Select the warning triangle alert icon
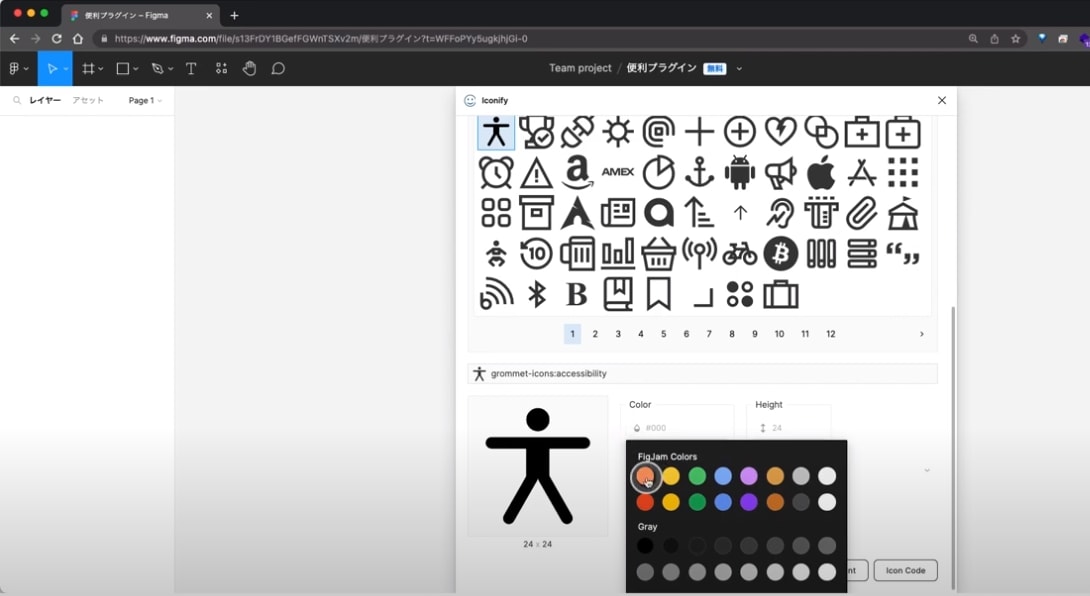The height and width of the screenshot is (596, 1090). pyautogui.click(x=536, y=172)
